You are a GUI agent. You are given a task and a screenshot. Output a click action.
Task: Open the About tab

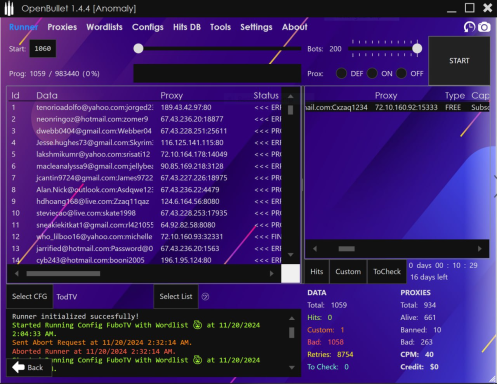click(x=295, y=27)
